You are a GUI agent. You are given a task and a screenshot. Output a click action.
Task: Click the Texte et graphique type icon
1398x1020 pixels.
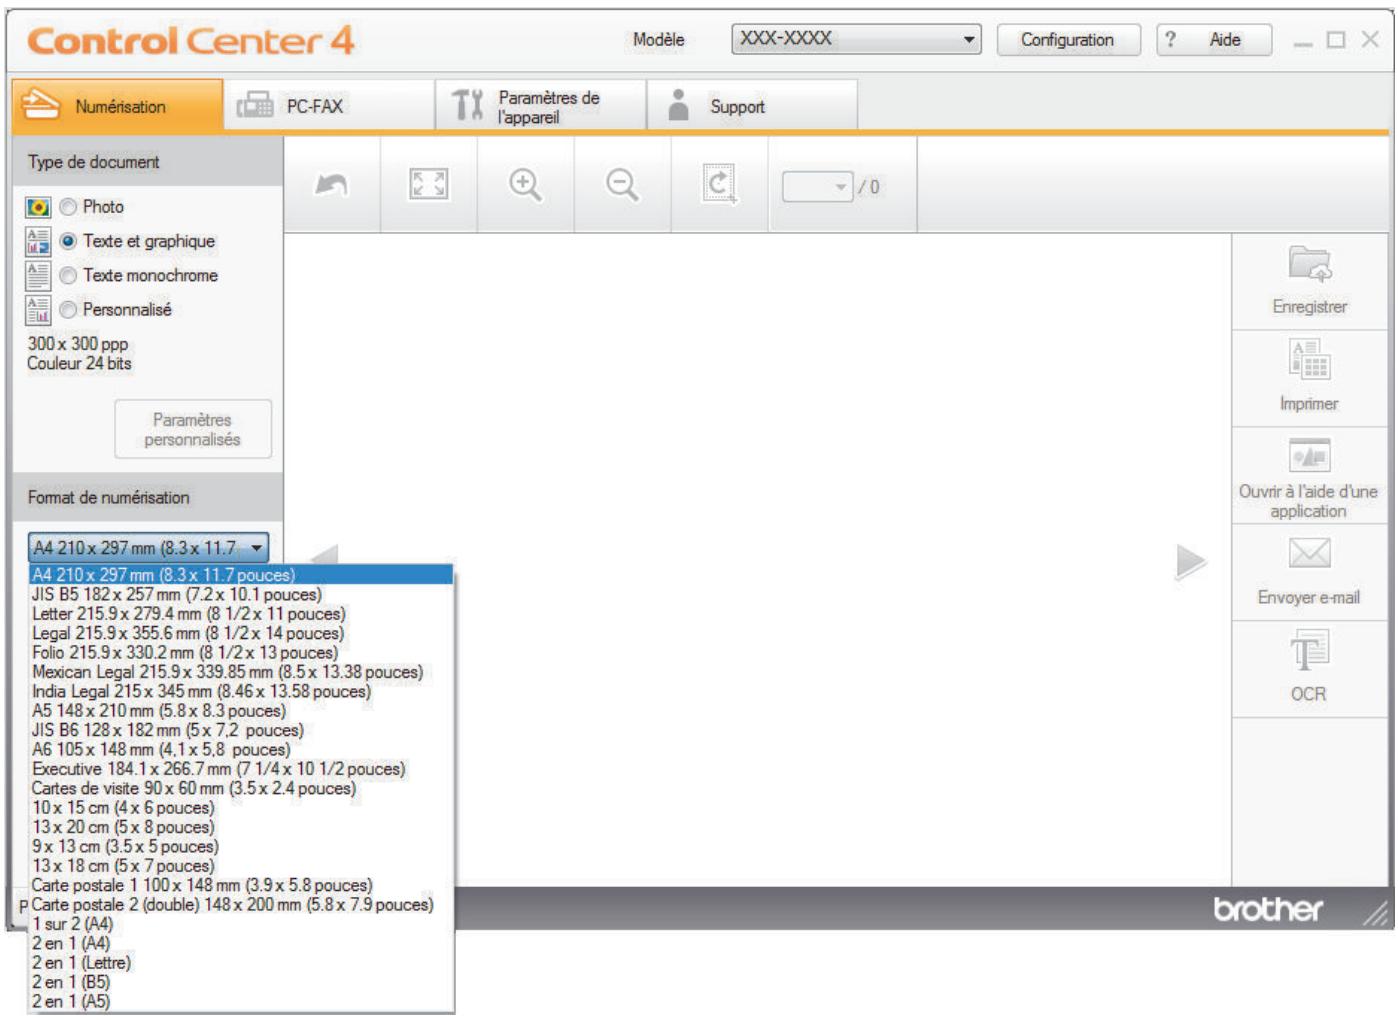click(x=38, y=241)
